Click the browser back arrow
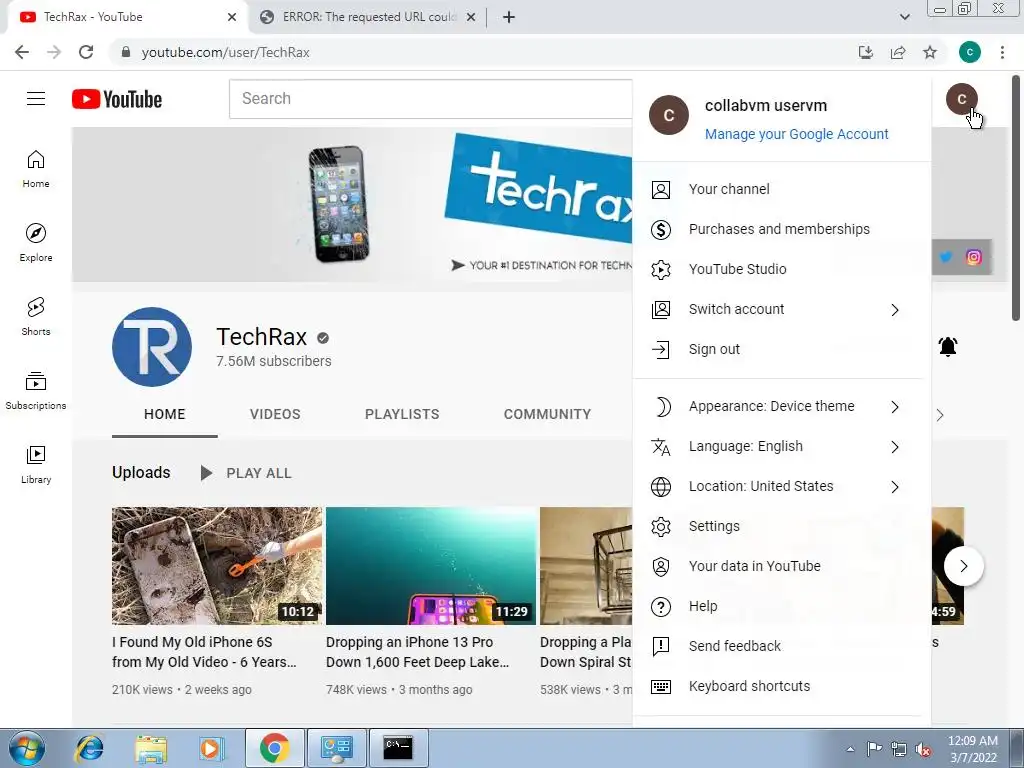The height and width of the screenshot is (768, 1024). 22,52
